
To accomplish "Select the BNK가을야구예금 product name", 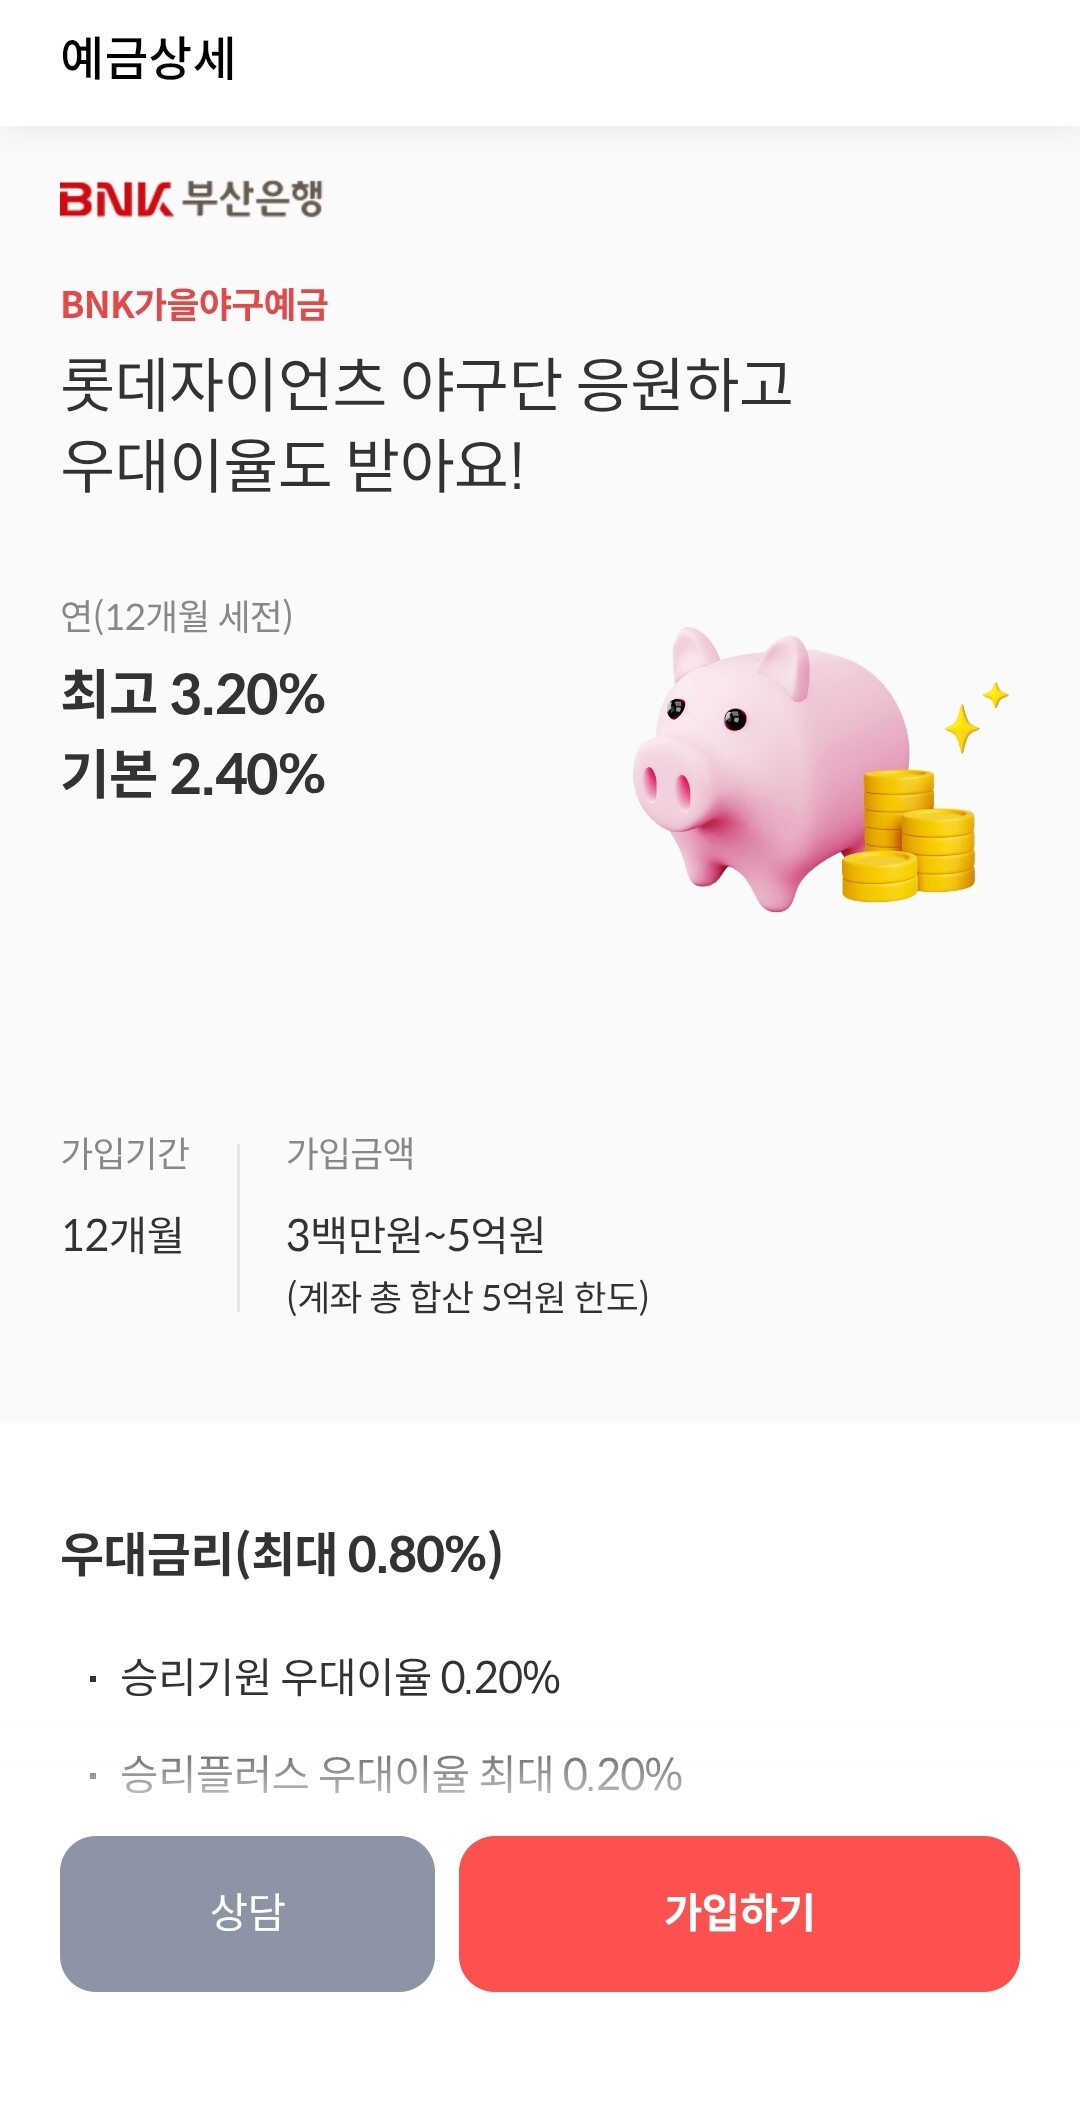I will tap(195, 305).
